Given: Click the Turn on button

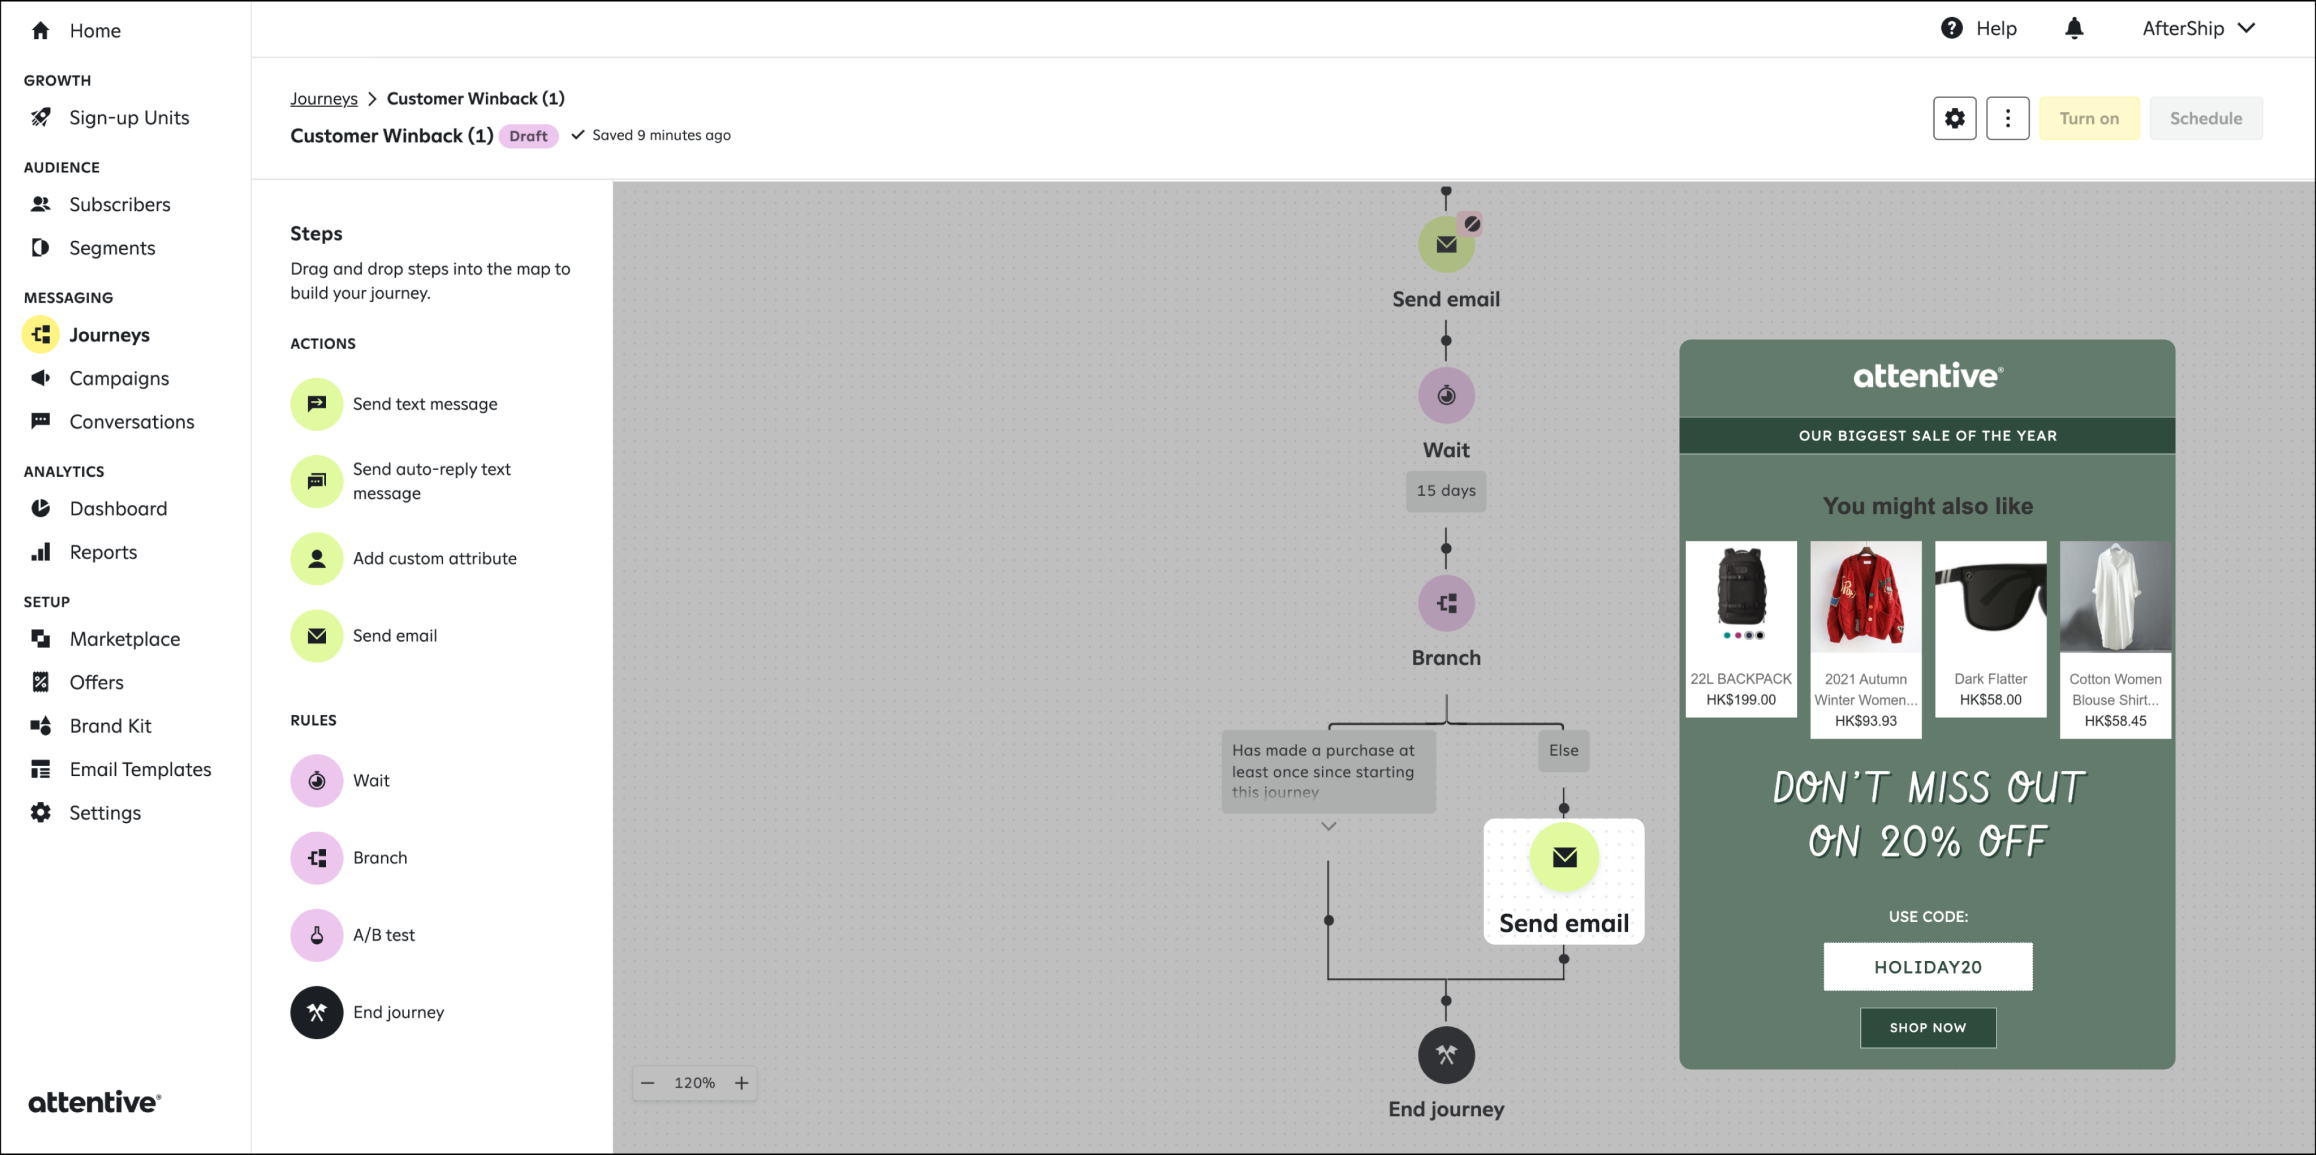Looking at the screenshot, I should (2089, 118).
